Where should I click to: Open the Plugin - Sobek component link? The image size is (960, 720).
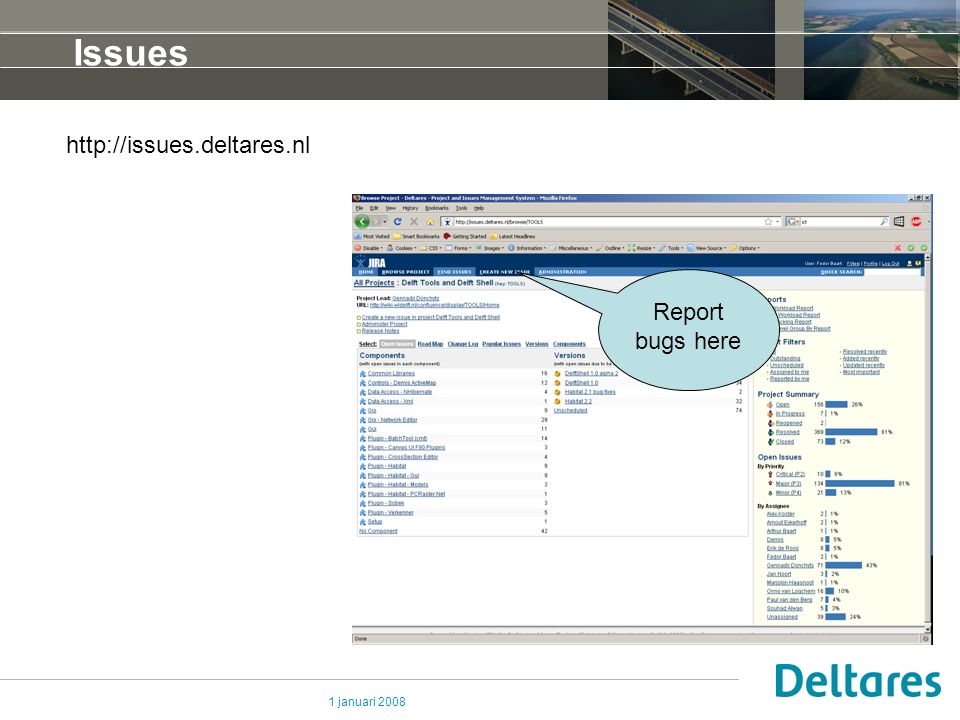(x=386, y=503)
